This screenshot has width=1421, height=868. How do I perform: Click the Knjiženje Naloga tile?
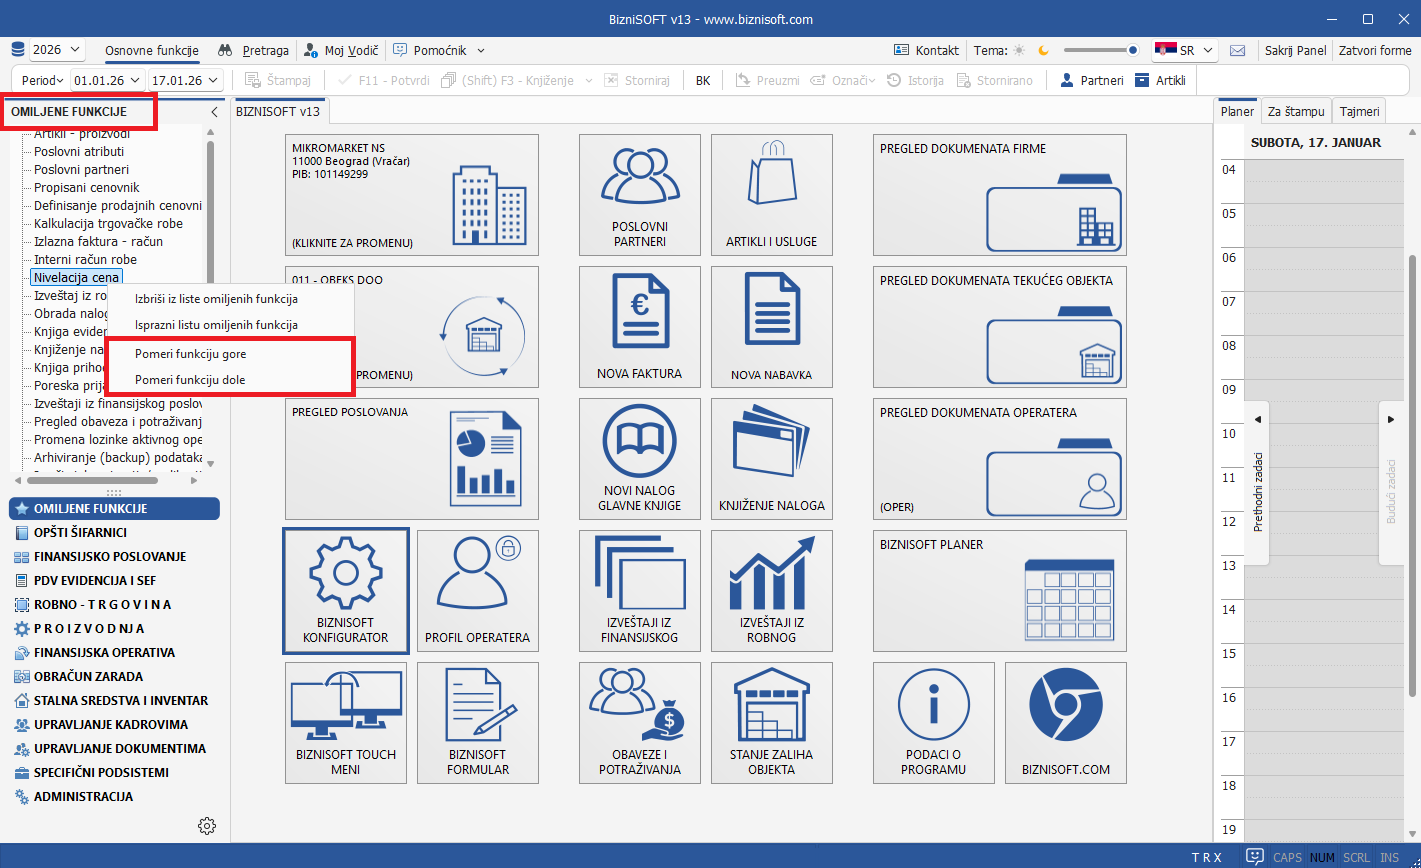[x=771, y=458]
